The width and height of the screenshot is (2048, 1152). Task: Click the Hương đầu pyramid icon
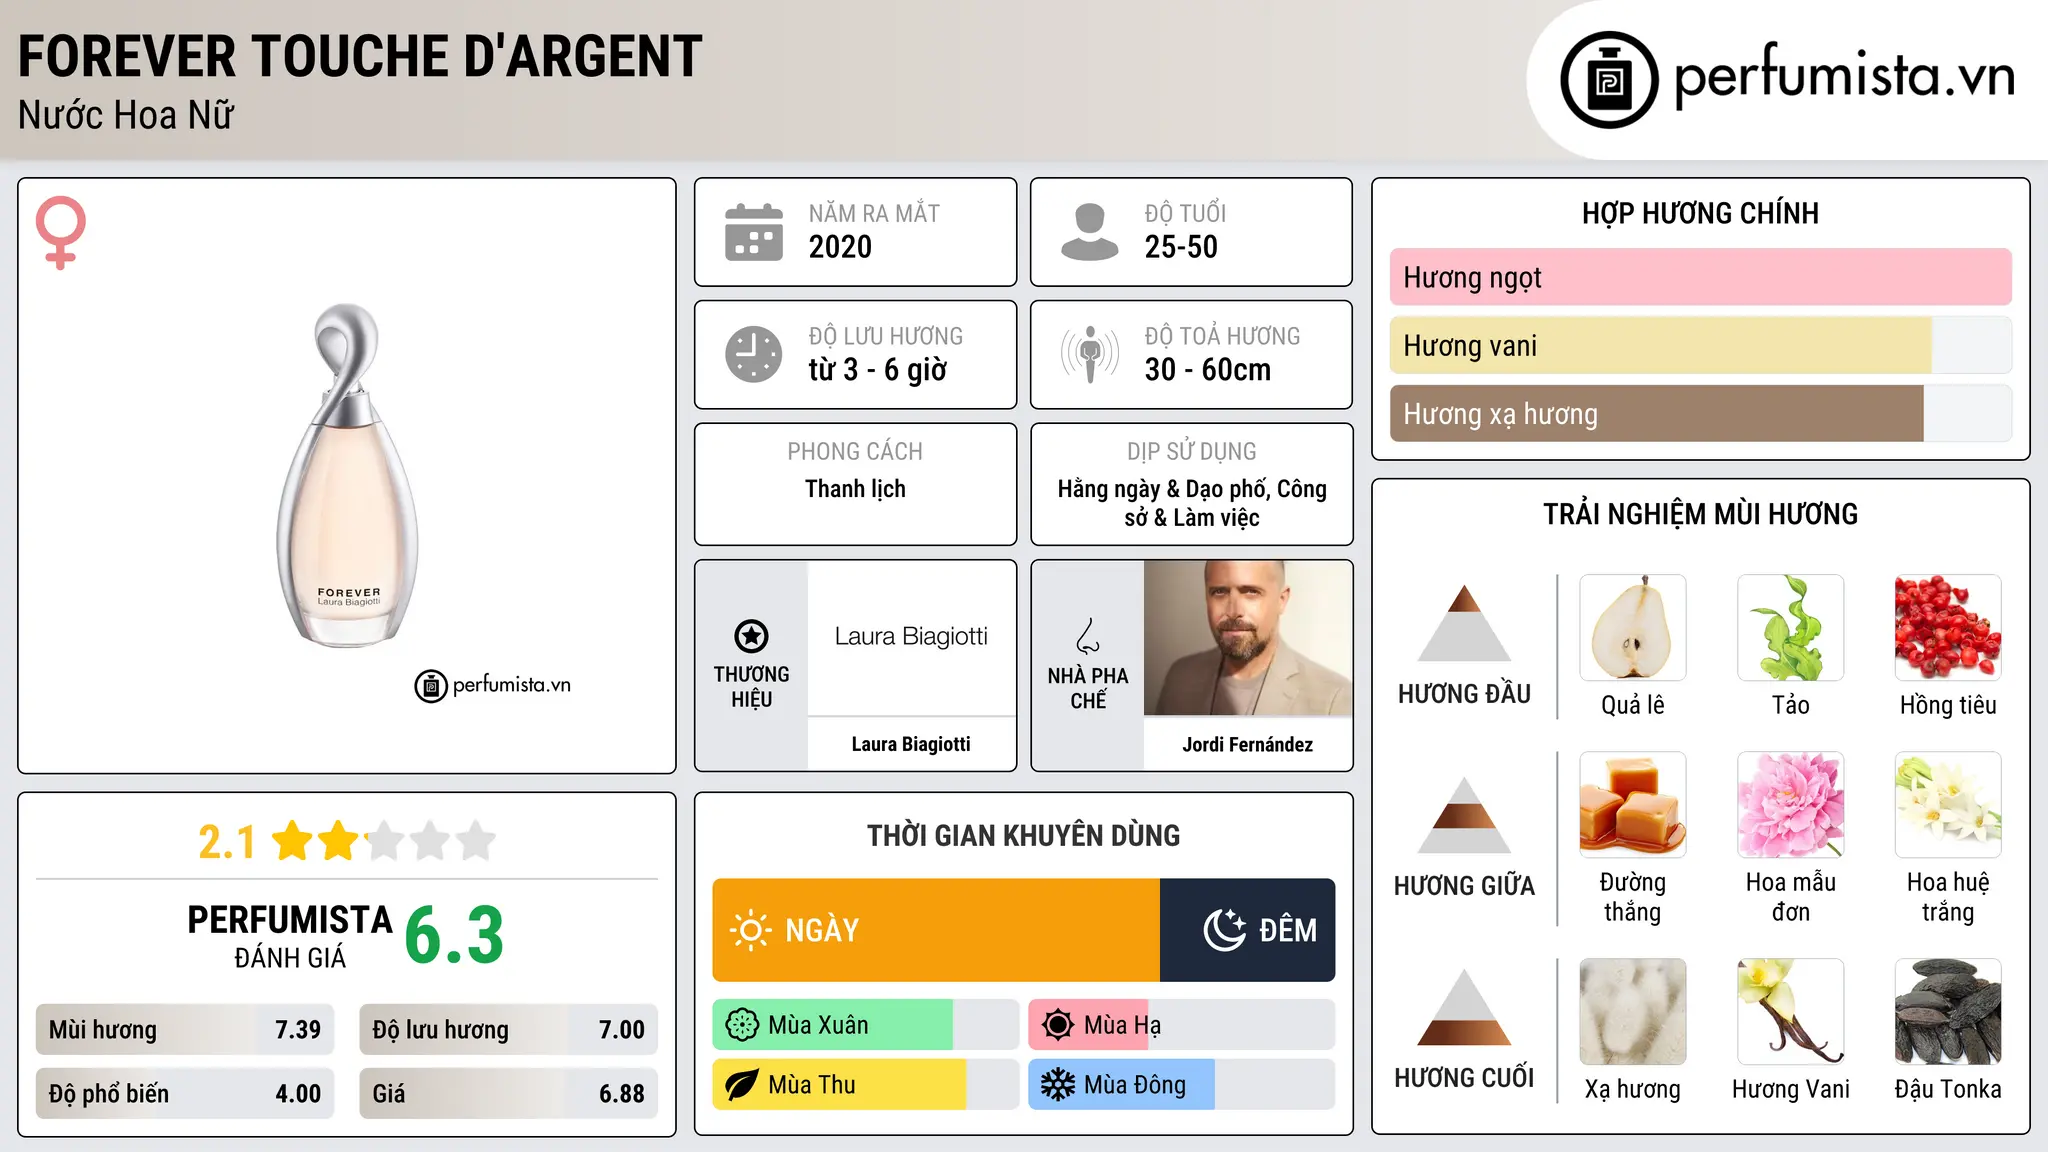coord(1464,623)
